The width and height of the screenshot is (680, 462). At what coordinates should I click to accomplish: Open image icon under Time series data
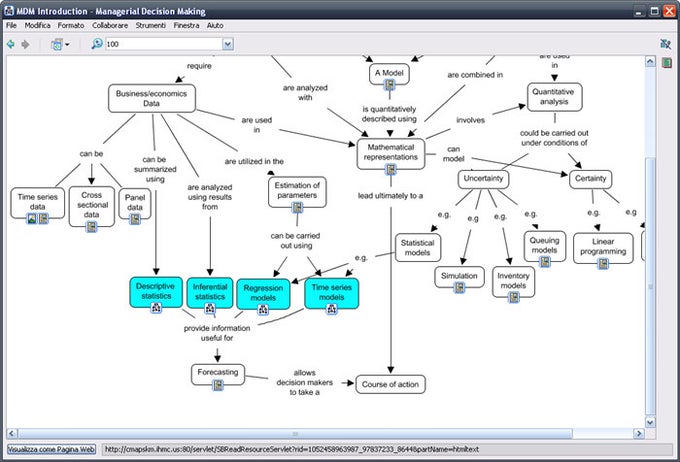(32, 218)
